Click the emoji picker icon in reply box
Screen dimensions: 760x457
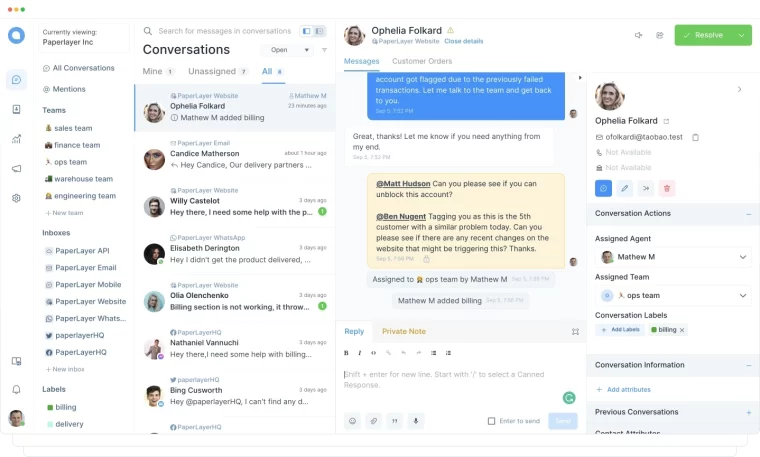click(352, 421)
